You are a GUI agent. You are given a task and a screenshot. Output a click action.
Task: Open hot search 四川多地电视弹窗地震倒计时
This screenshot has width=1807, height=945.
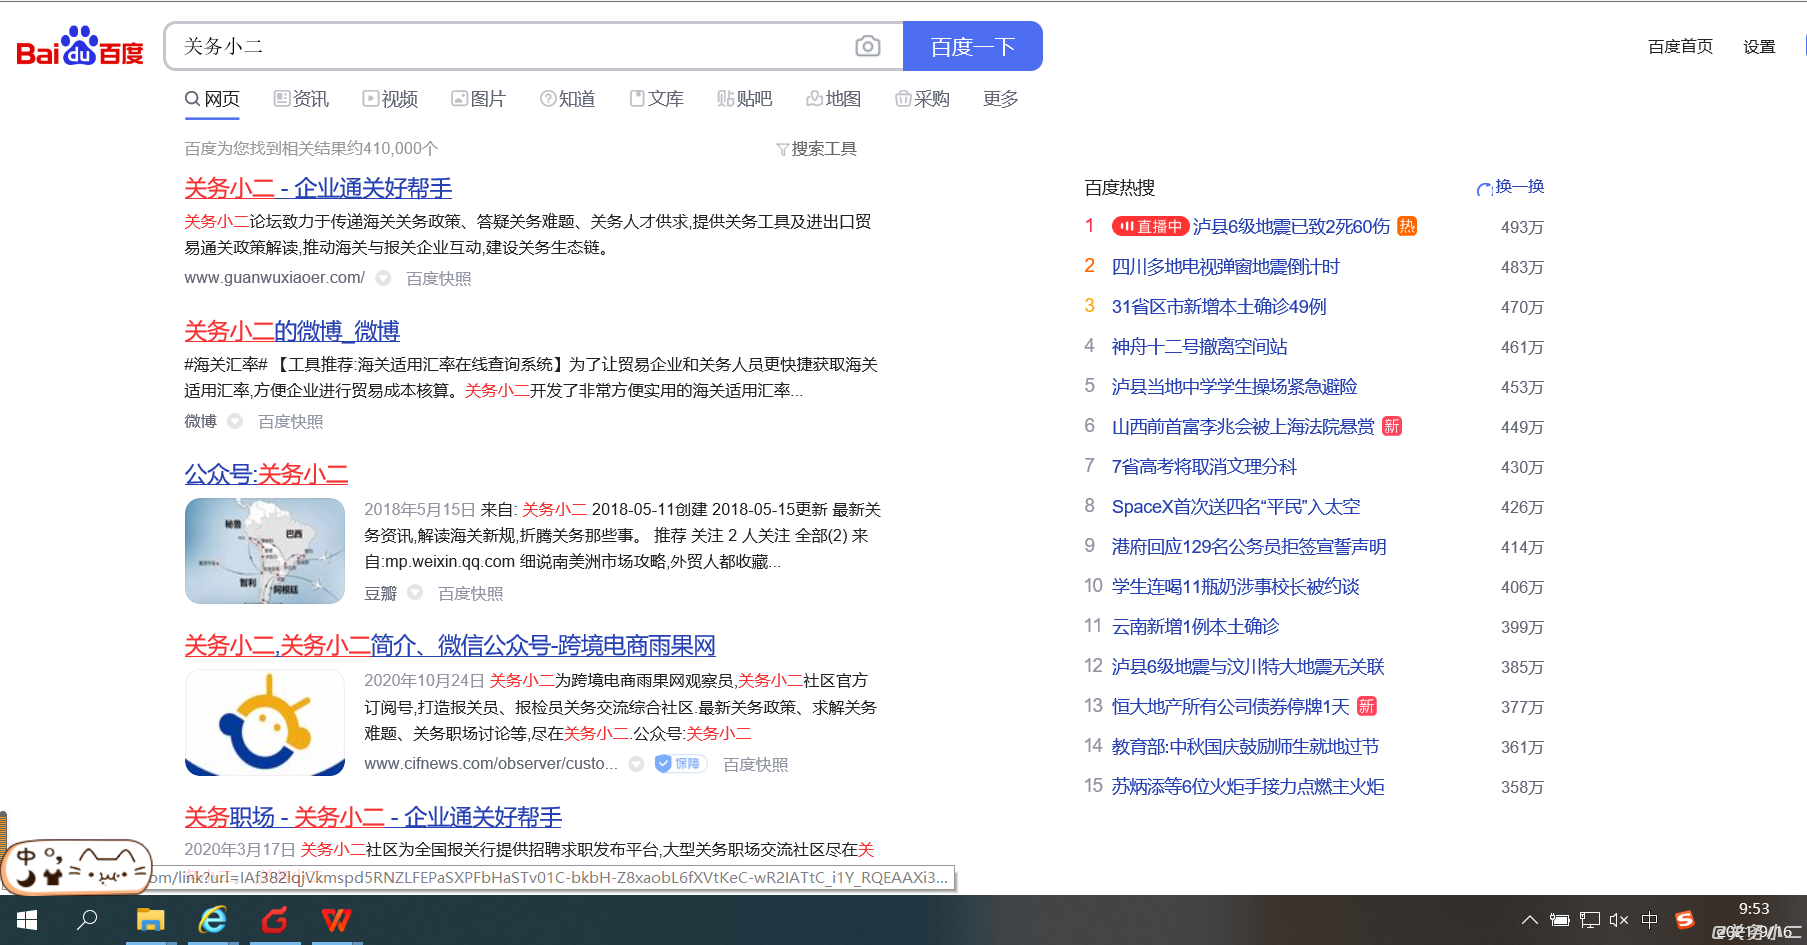point(1225,267)
